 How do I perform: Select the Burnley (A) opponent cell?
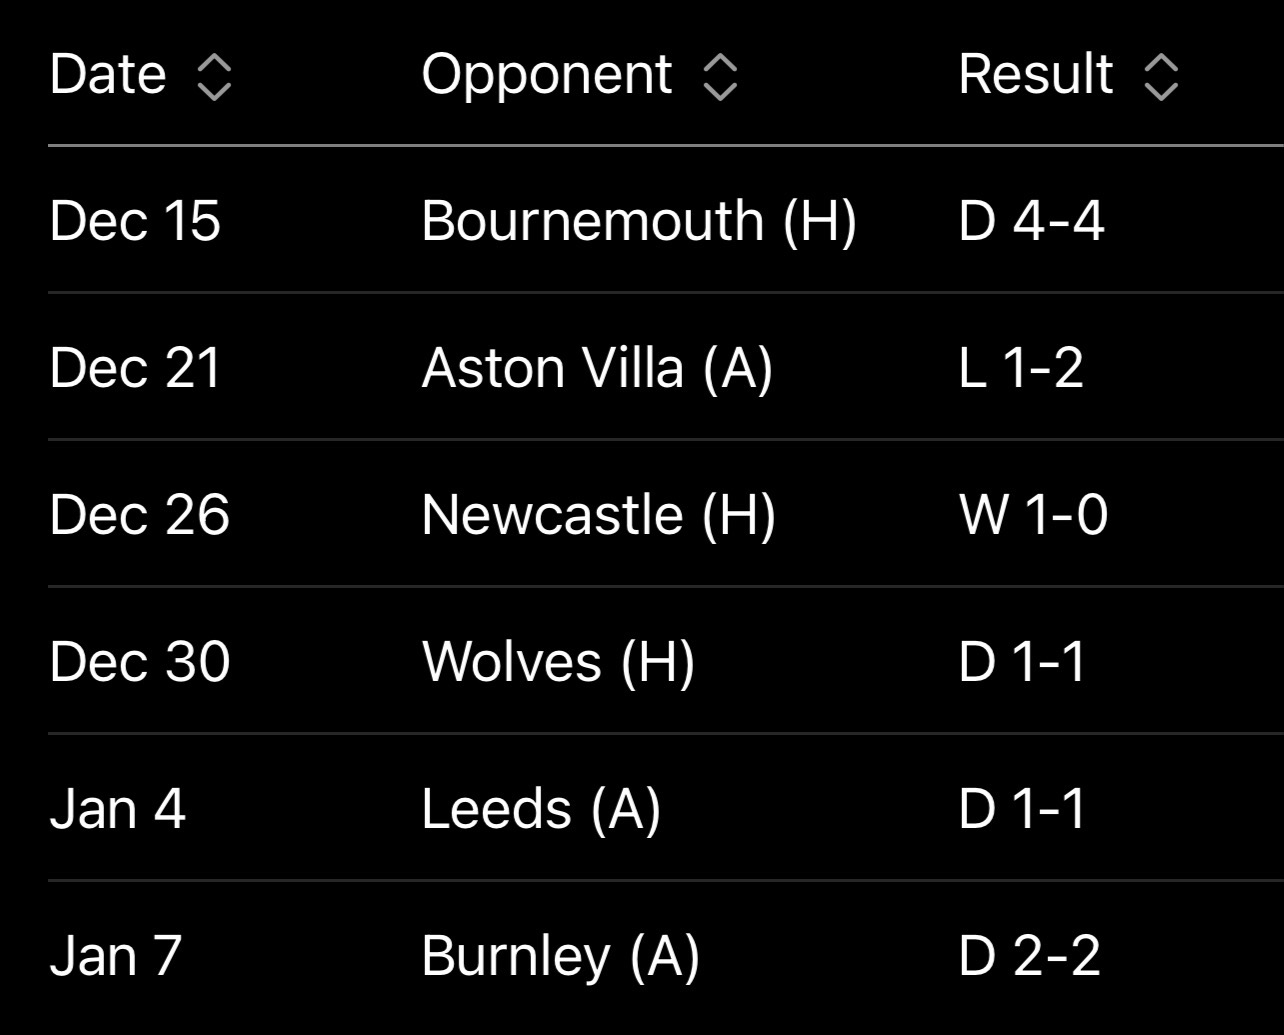pyautogui.click(x=560, y=955)
